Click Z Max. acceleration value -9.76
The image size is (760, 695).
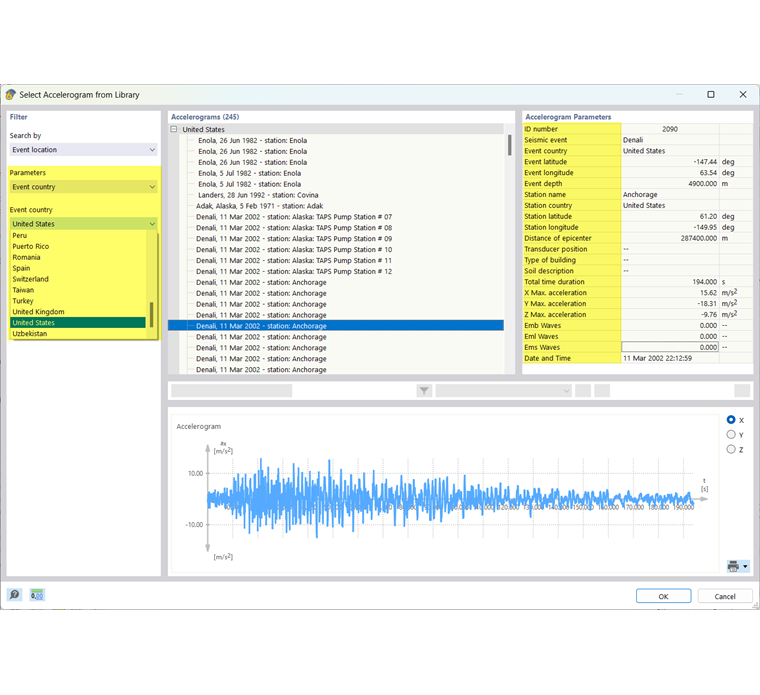coord(709,315)
